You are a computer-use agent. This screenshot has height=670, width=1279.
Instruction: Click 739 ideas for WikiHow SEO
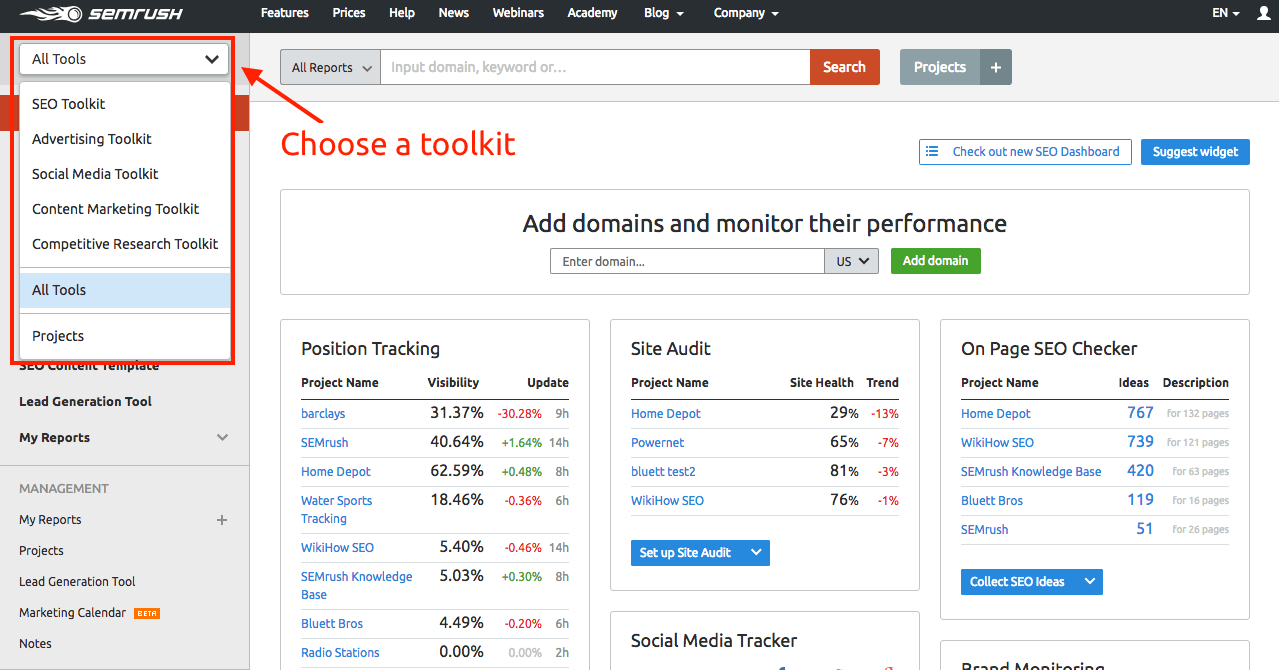tap(1140, 442)
